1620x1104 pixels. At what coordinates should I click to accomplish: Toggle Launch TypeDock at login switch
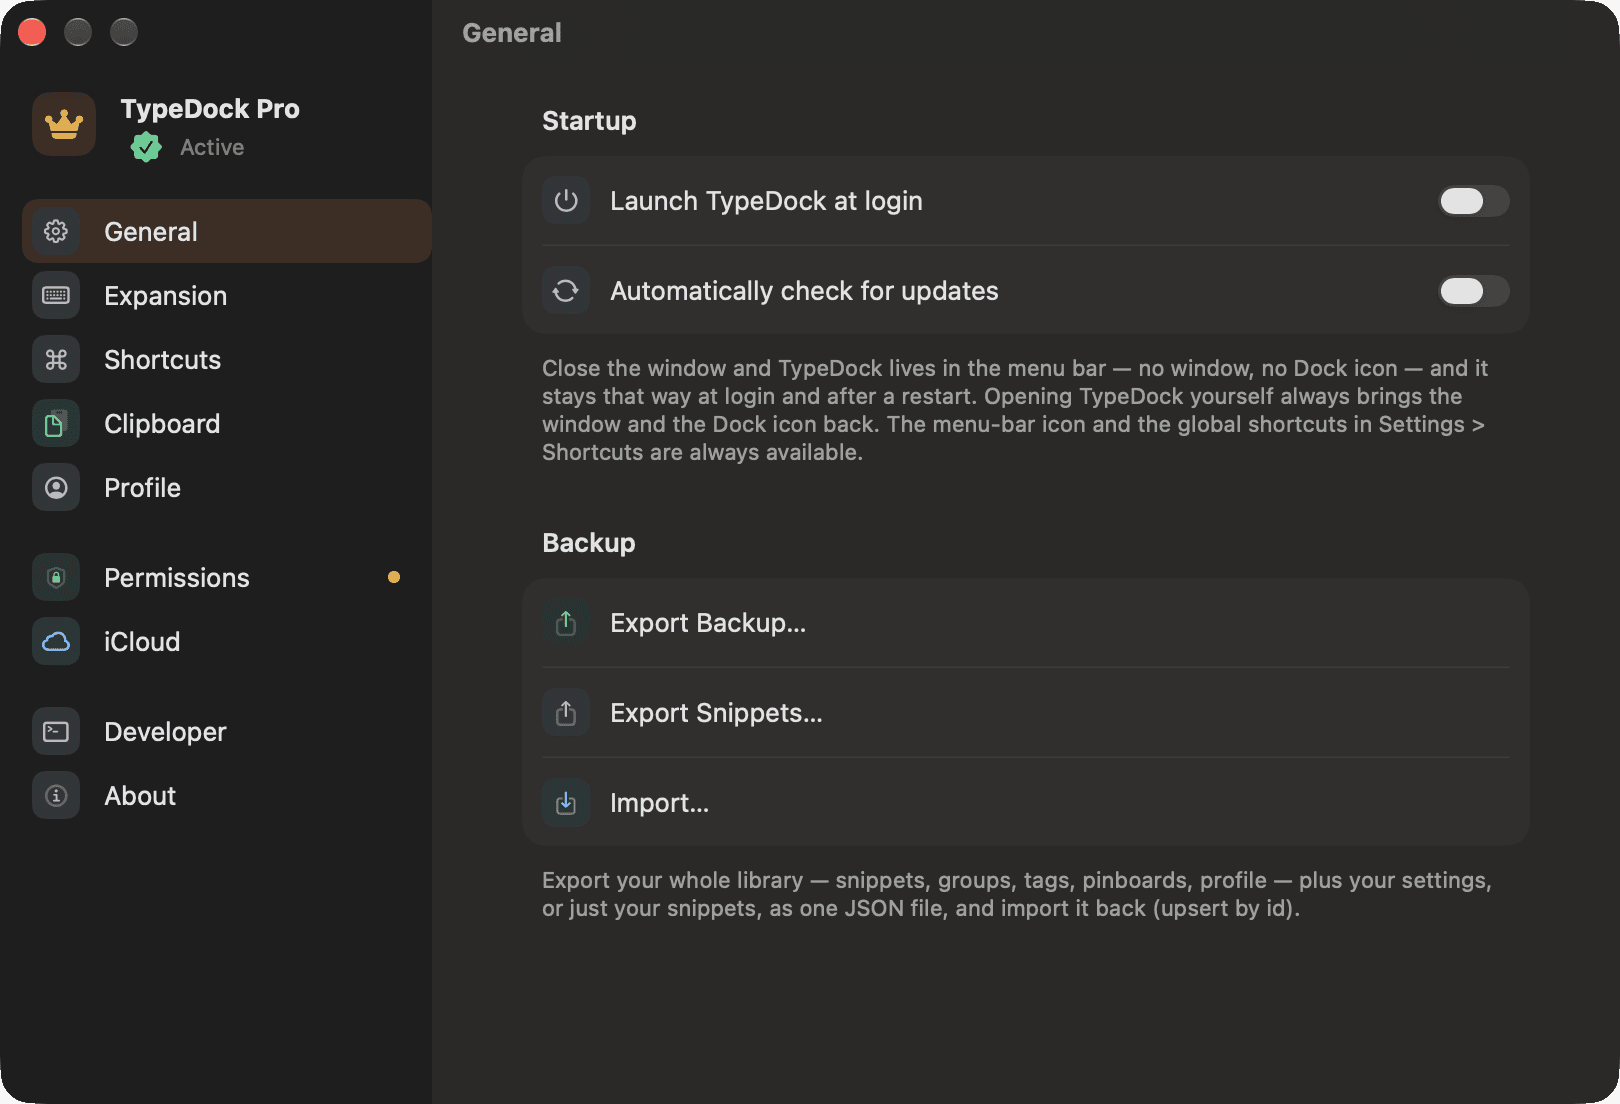1474,201
